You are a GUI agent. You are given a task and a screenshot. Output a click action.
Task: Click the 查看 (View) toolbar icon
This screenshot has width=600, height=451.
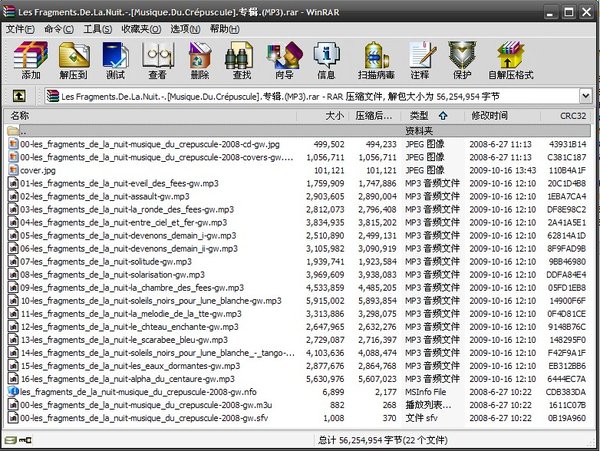pyautogui.click(x=158, y=60)
